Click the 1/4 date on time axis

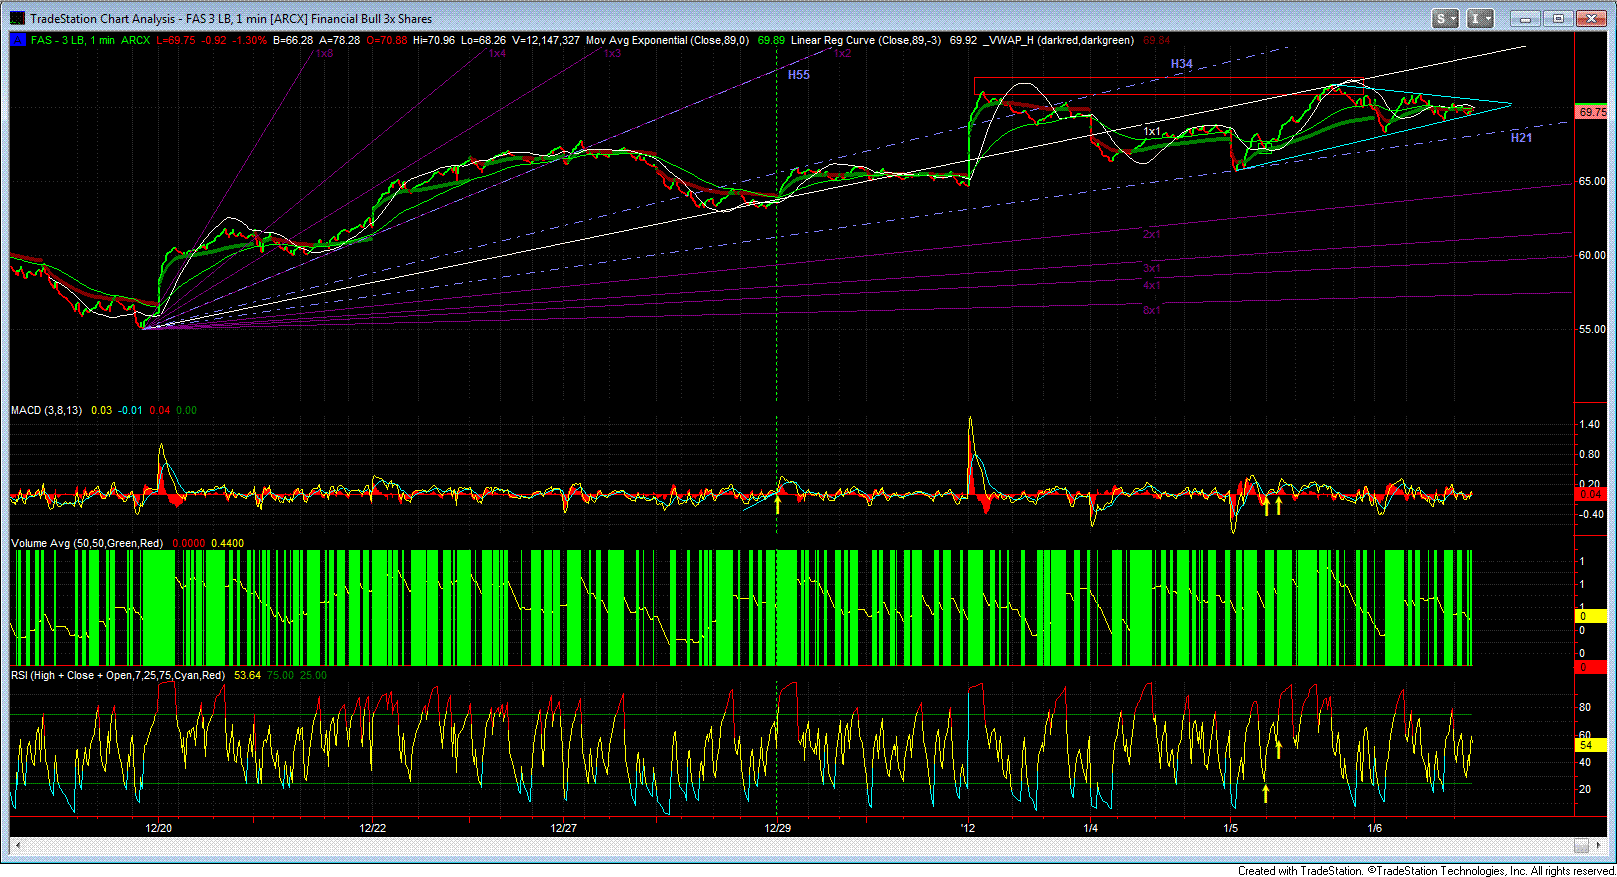pyautogui.click(x=1090, y=828)
